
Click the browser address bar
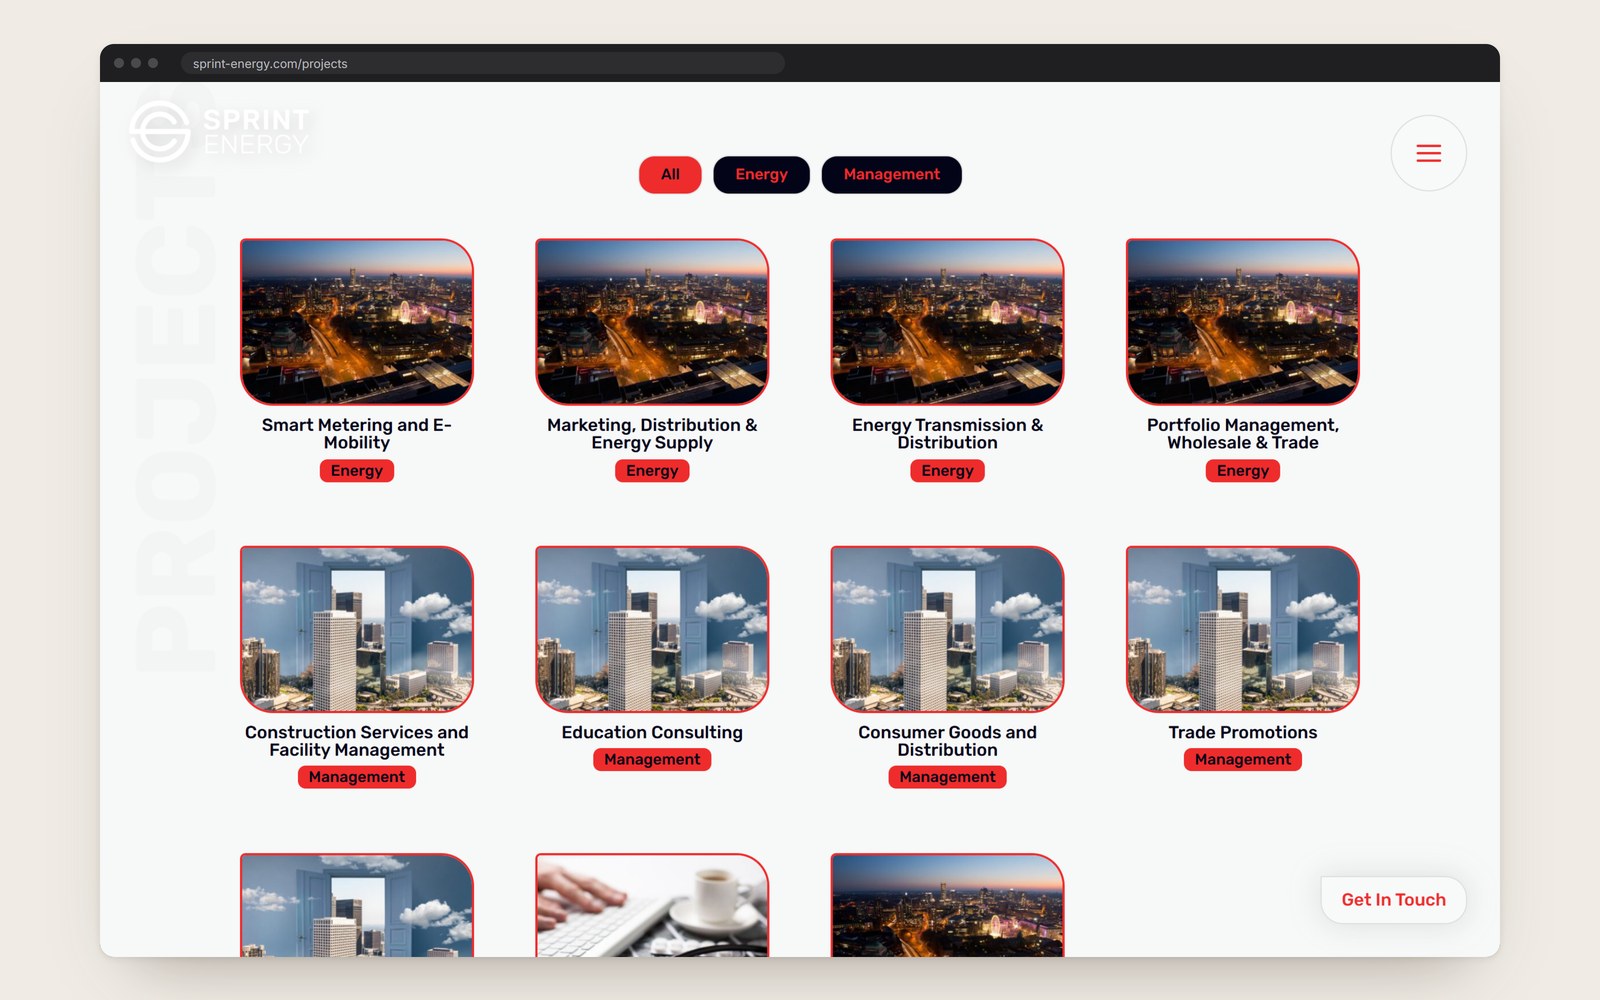pos(483,63)
